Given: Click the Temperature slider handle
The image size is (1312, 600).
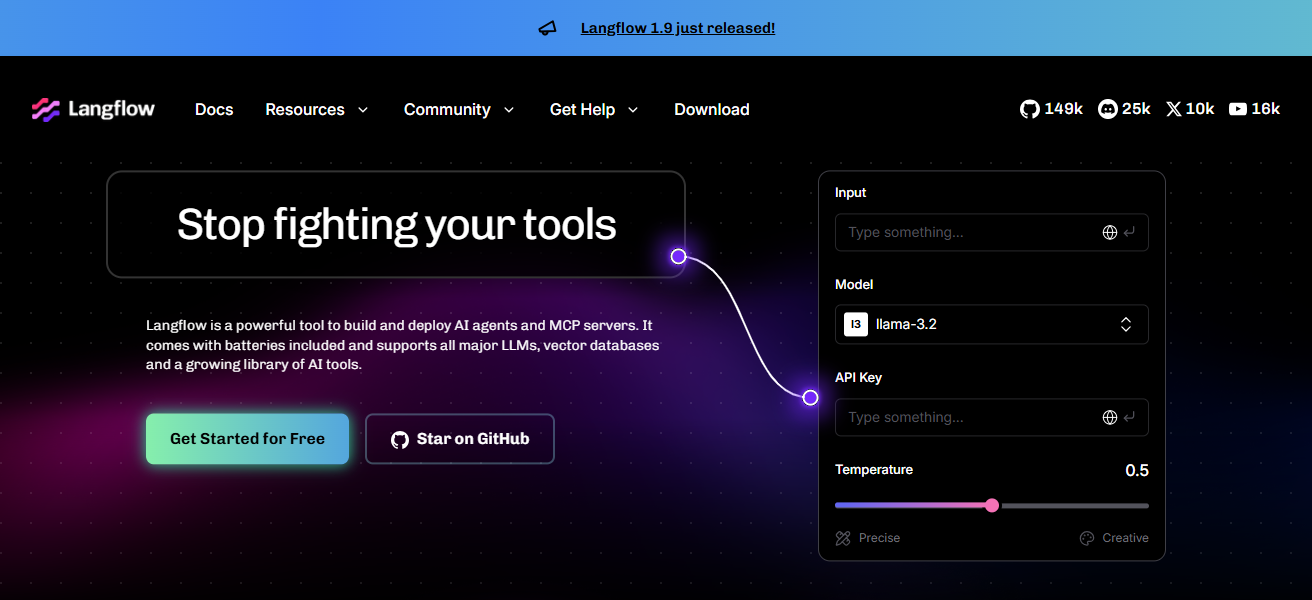Looking at the screenshot, I should (x=992, y=505).
